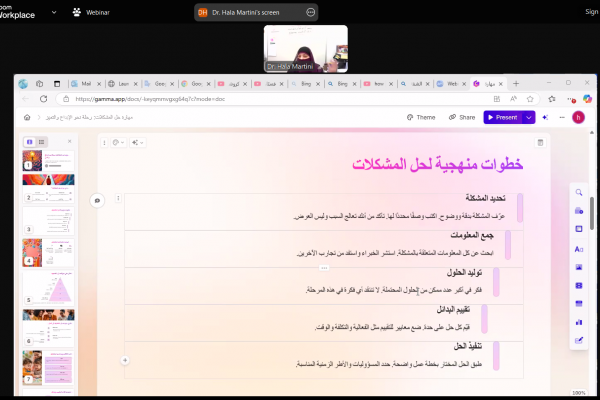Click the AI sparkle icon near Present
Screen dimensions: 600x400
(x=545, y=117)
